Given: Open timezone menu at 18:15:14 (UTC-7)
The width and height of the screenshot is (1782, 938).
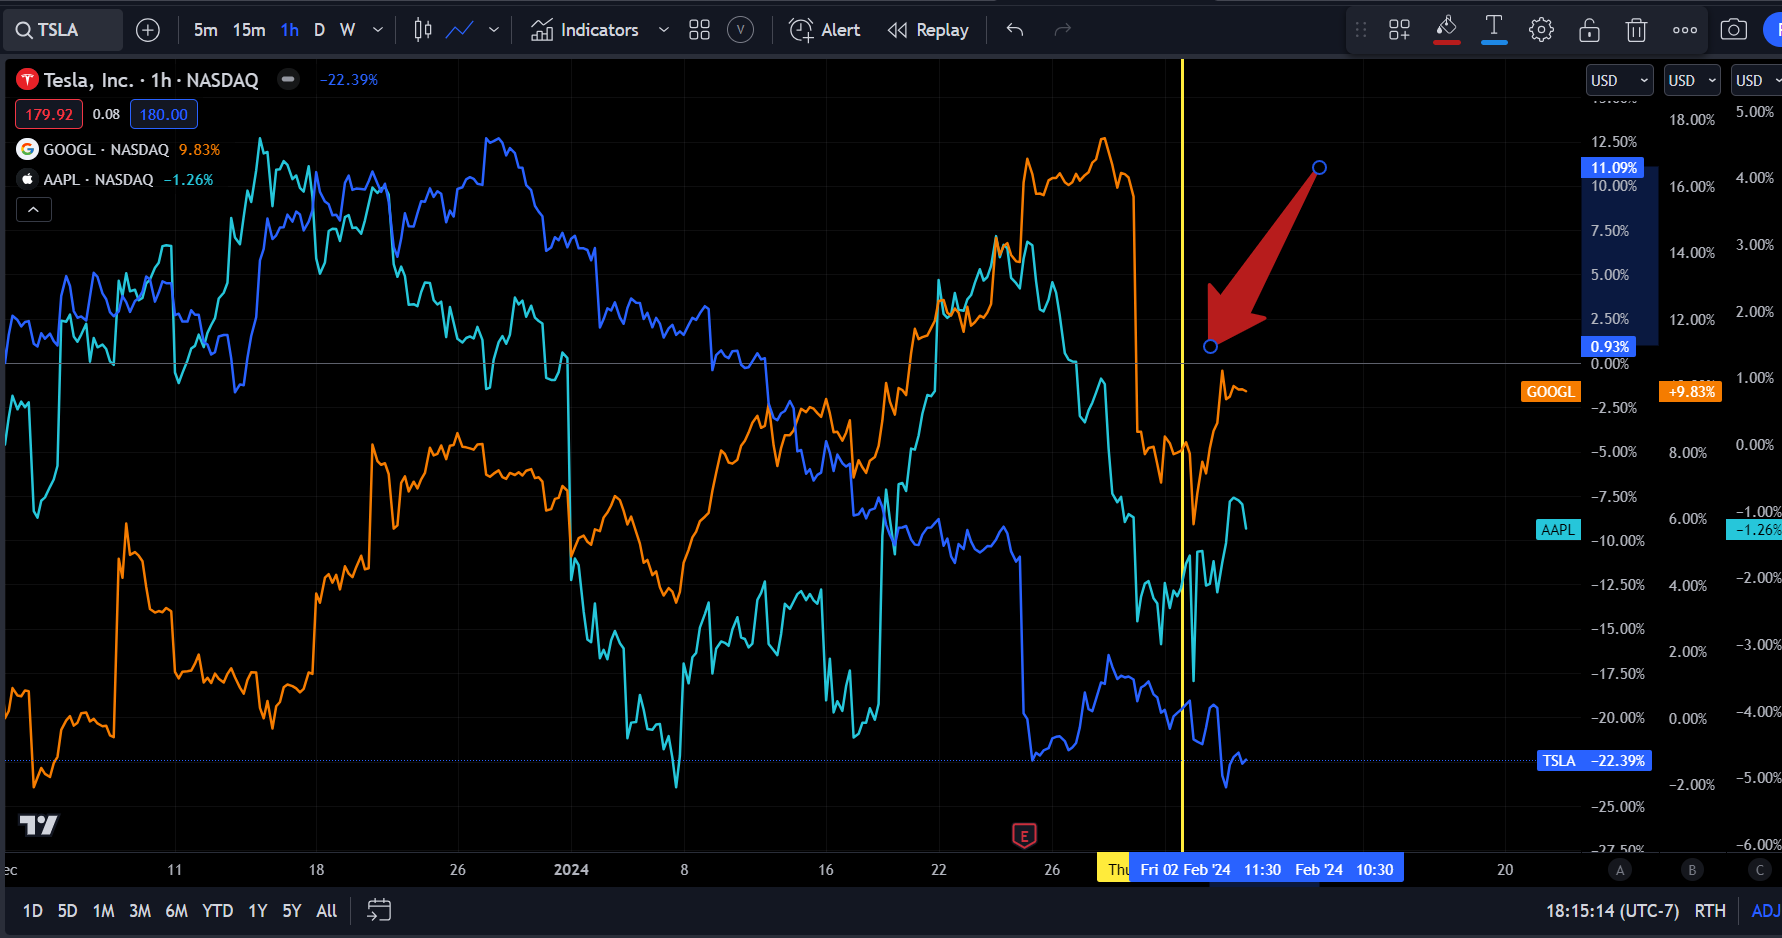Looking at the screenshot, I should click(1612, 910).
